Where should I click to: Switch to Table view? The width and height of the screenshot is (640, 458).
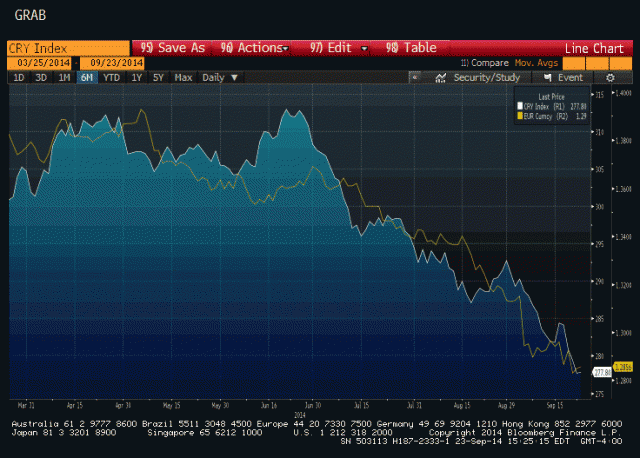(x=411, y=47)
